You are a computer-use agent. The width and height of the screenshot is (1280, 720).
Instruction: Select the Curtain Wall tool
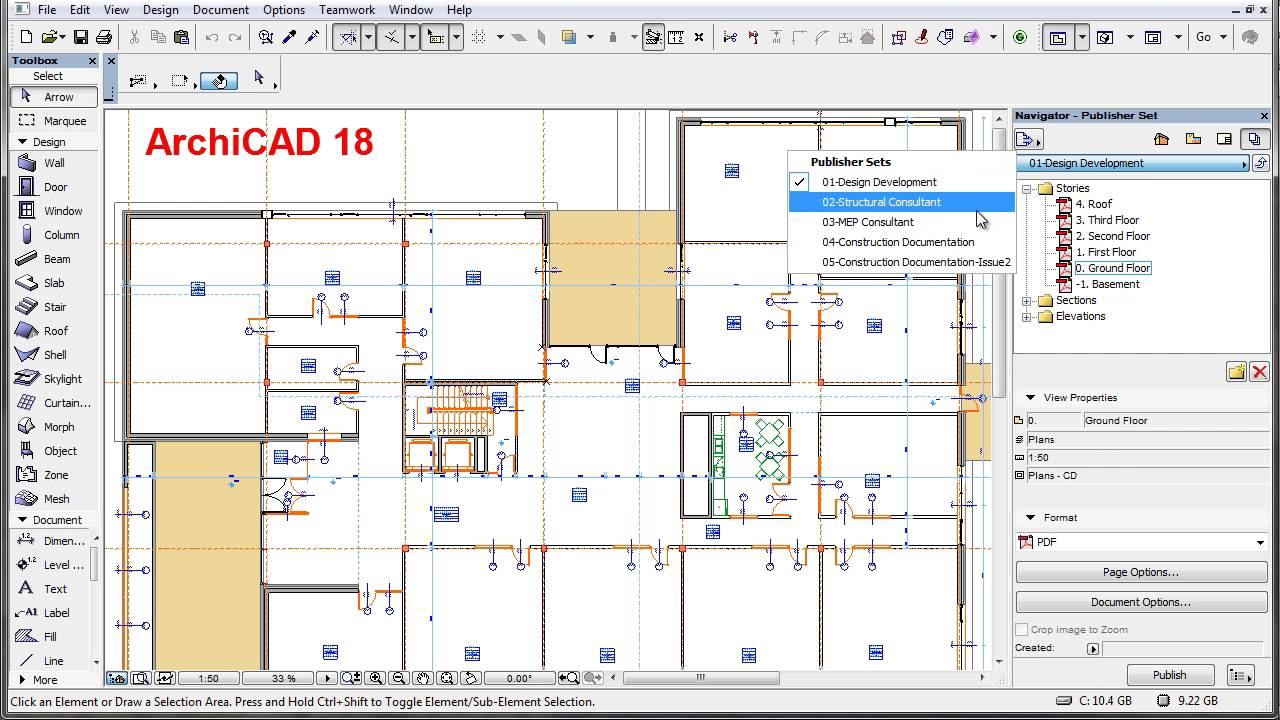click(55, 403)
